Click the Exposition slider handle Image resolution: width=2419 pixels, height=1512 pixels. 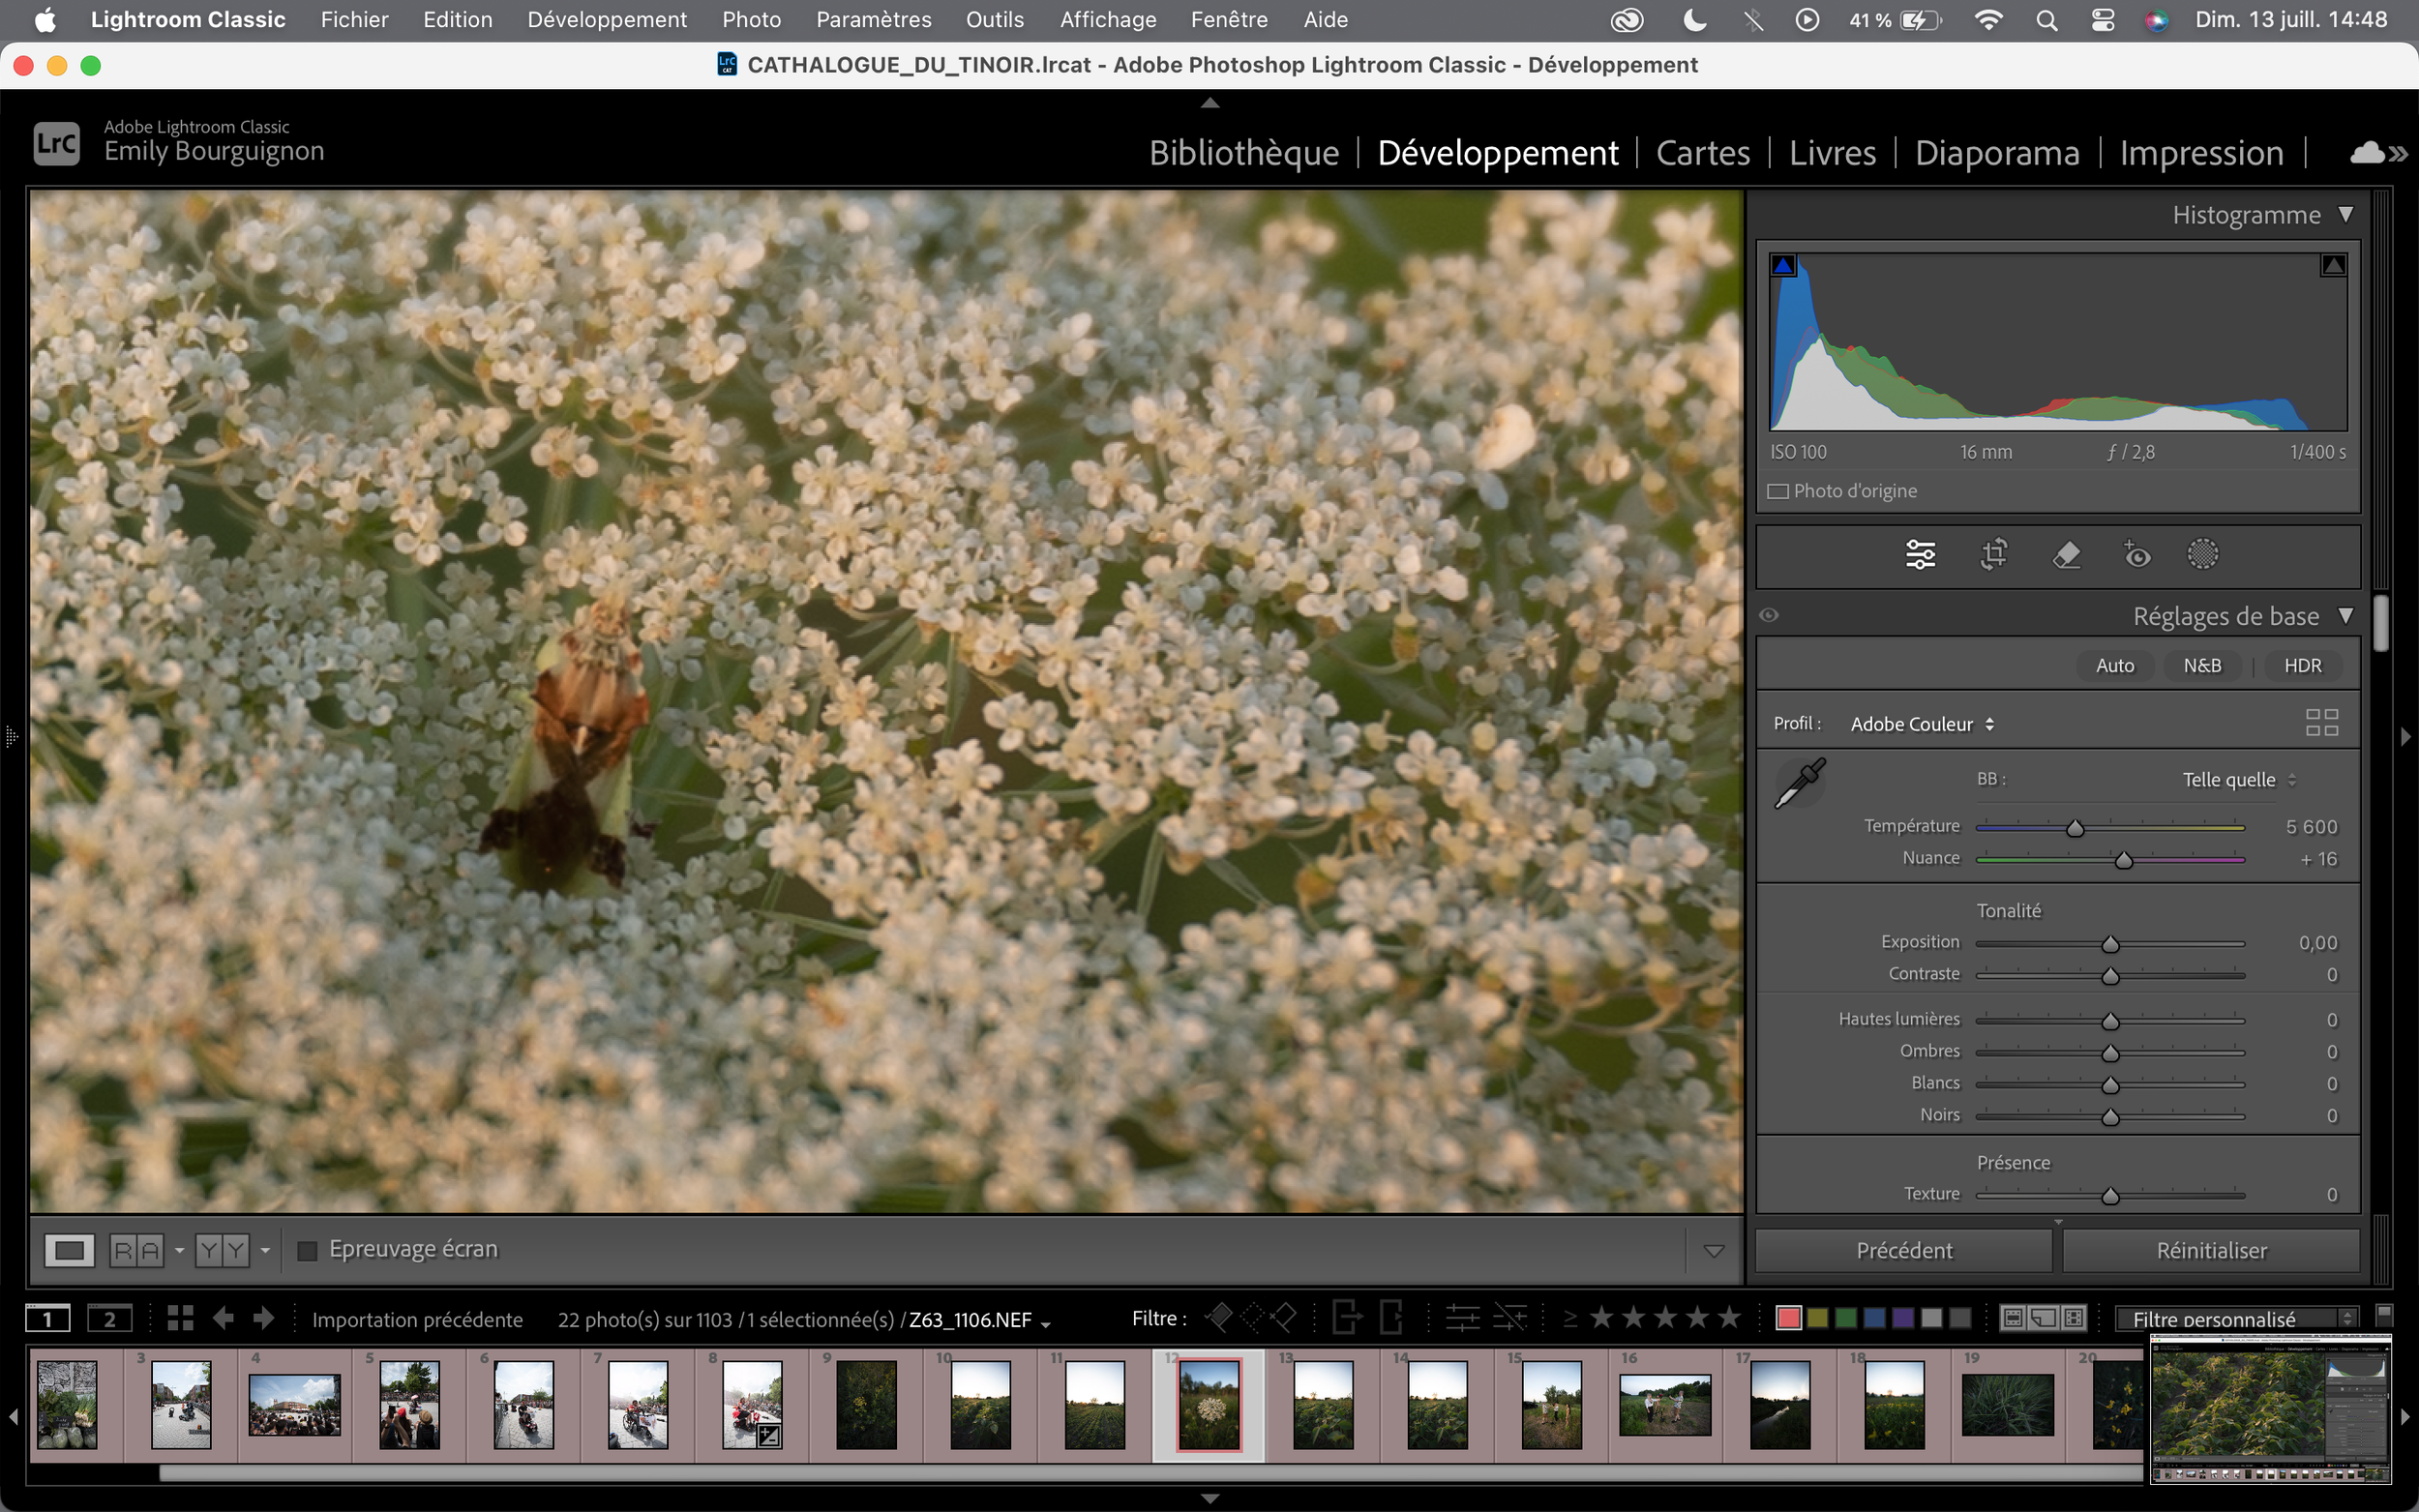pos(2110,944)
